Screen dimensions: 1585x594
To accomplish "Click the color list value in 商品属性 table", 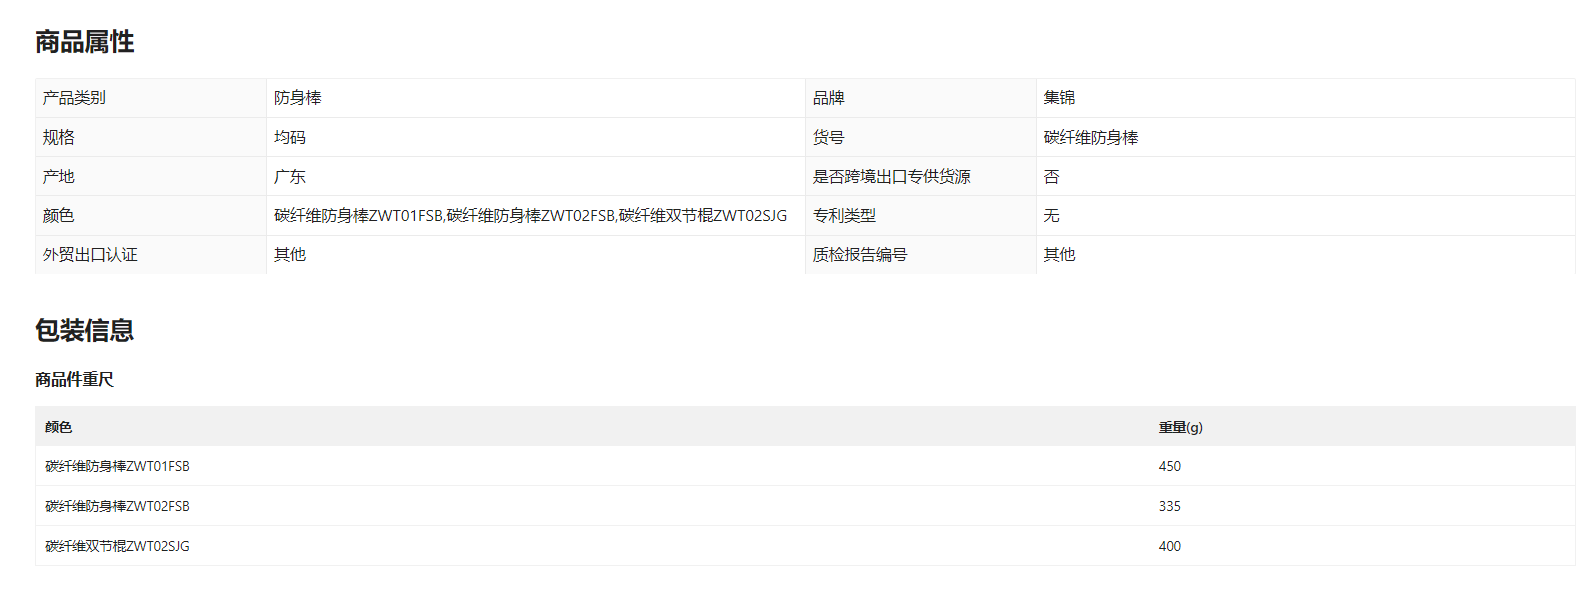I will click(x=530, y=216).
